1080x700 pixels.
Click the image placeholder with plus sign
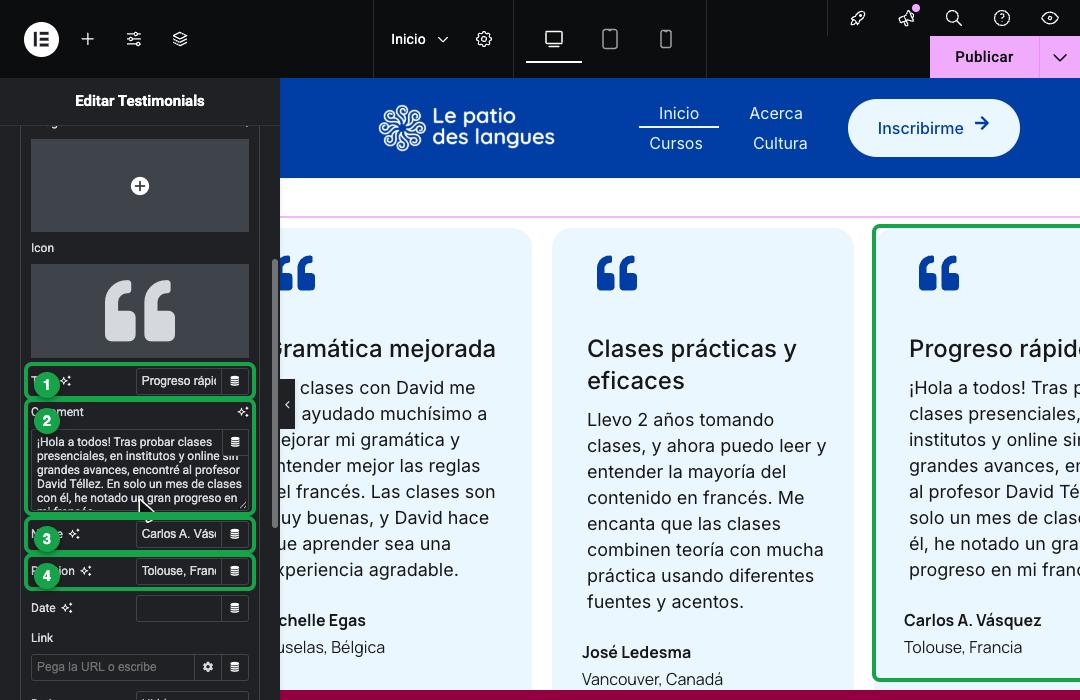pos(140,186)
